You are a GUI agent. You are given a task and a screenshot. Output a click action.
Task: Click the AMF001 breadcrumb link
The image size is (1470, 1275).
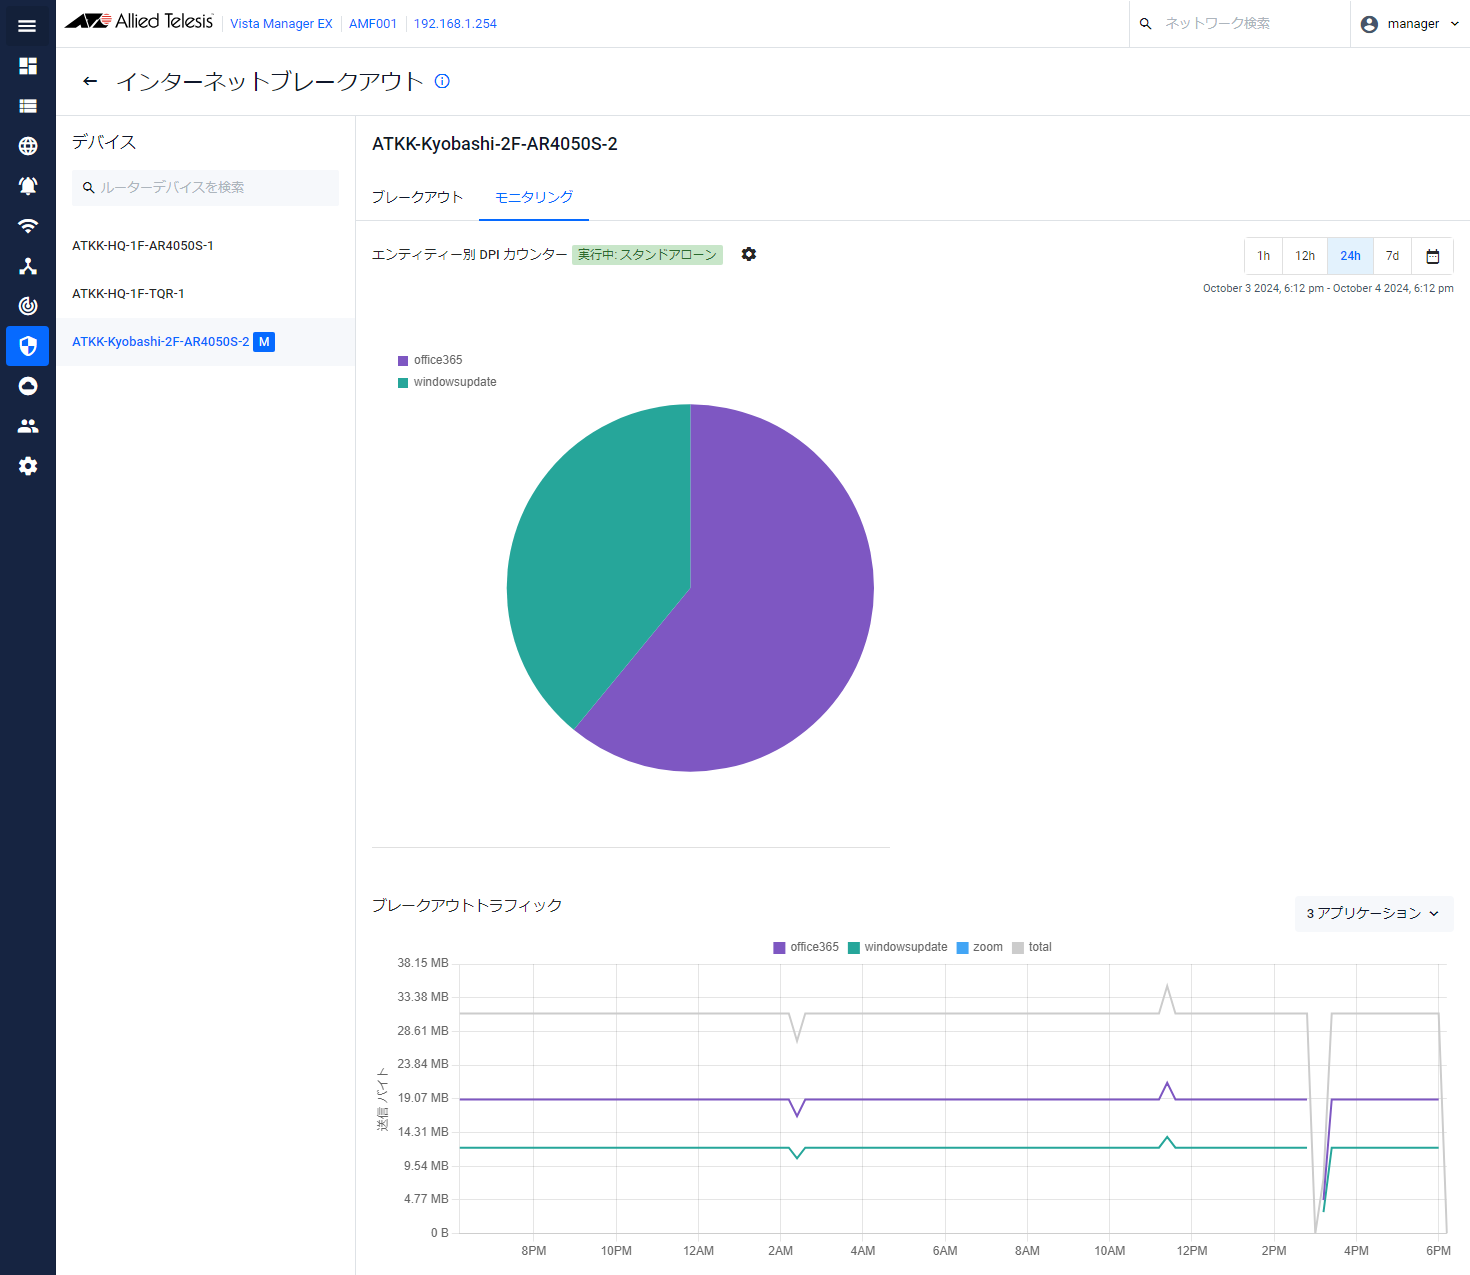click(x=373, y=24)
